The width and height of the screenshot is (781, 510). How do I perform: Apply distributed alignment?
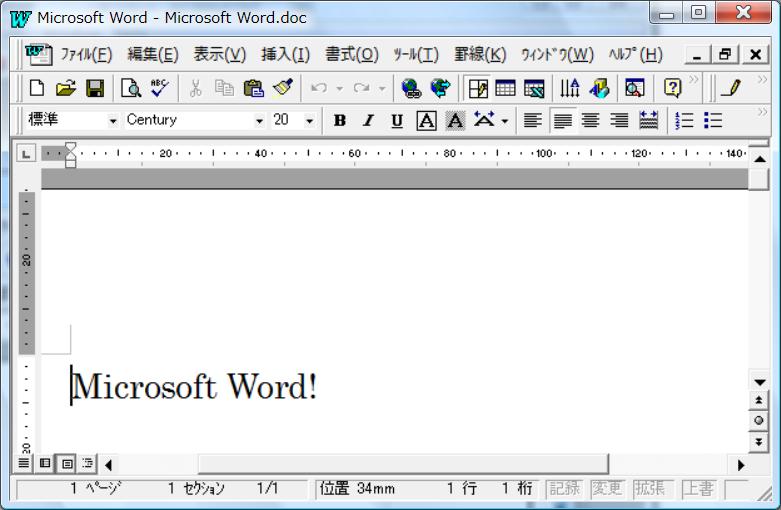point(649,121)
